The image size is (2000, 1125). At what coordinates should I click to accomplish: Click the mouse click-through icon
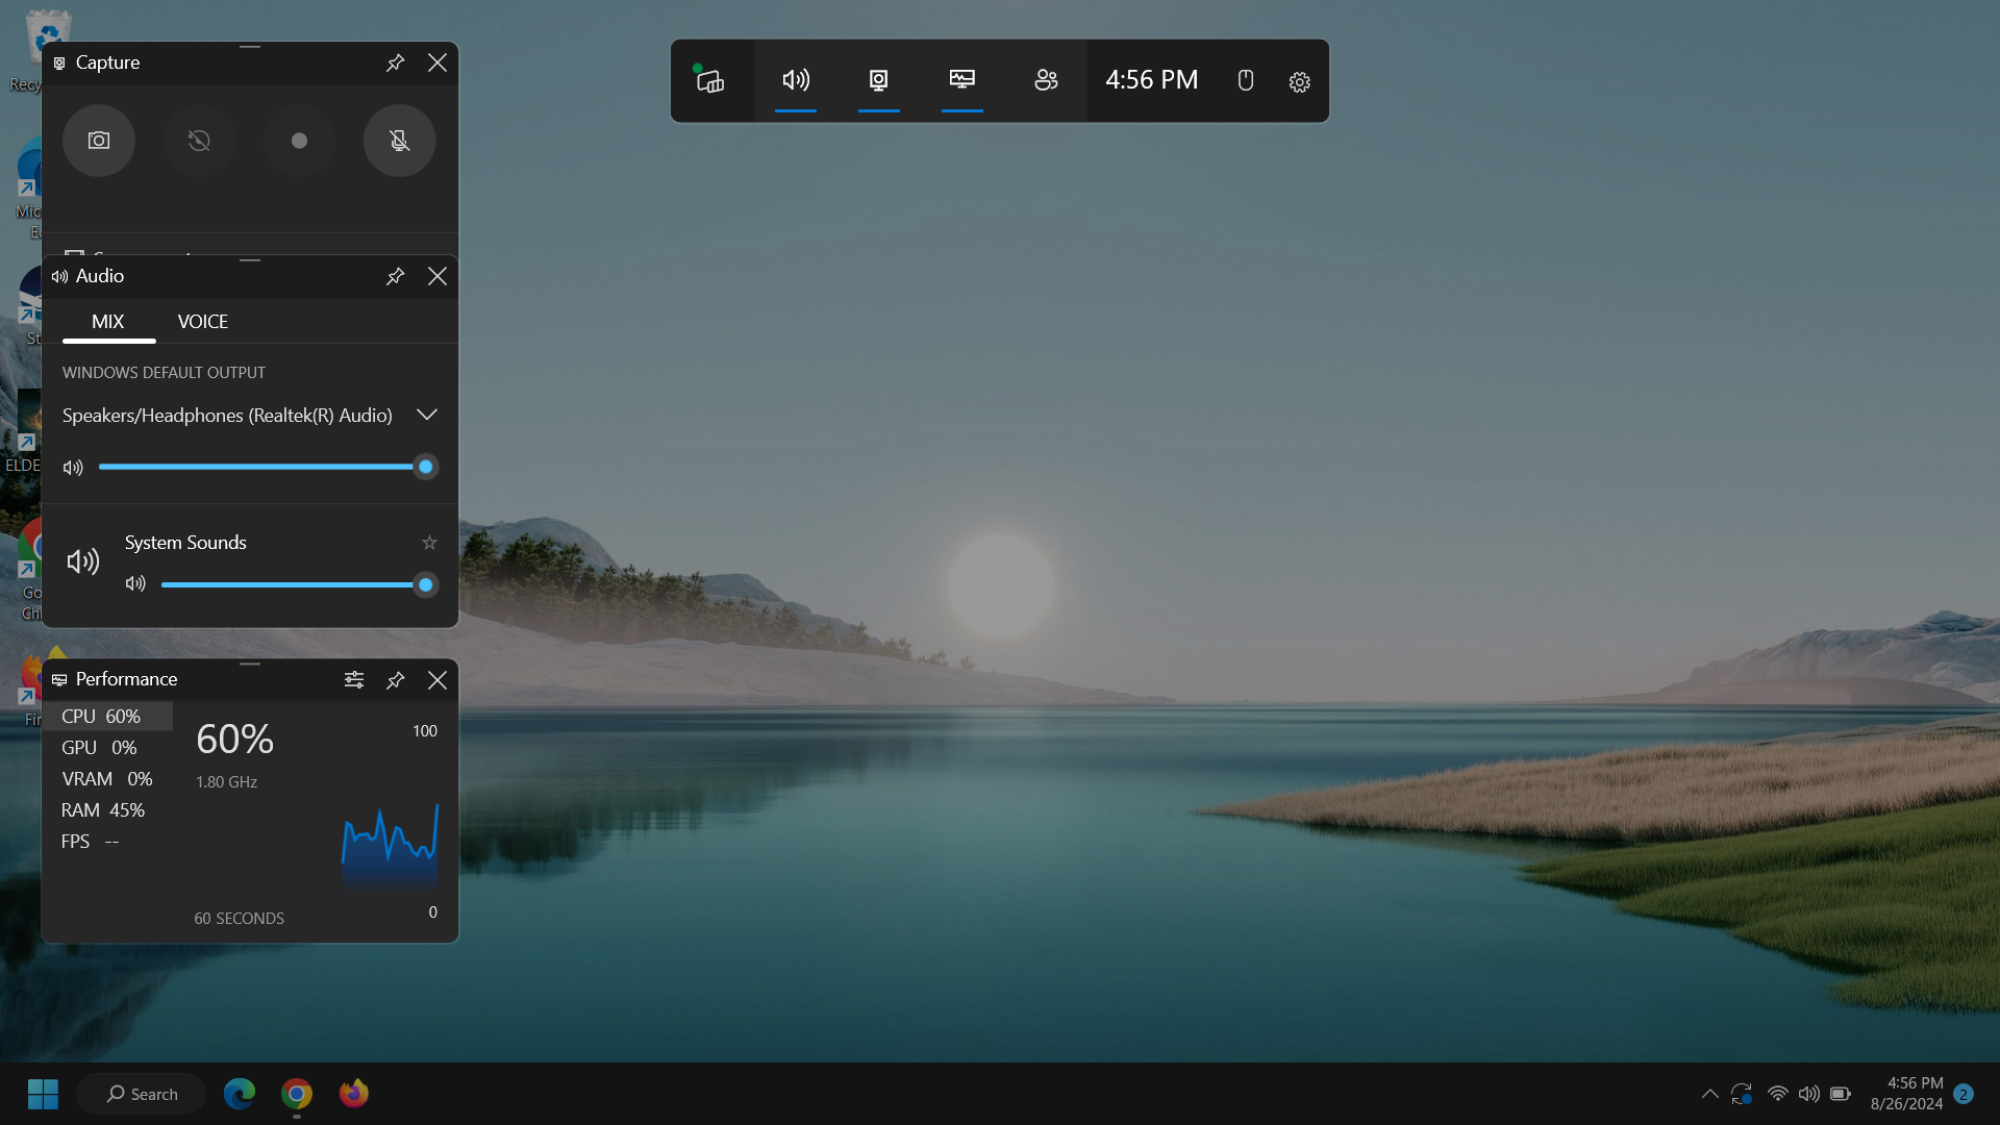click(1245, 81)
